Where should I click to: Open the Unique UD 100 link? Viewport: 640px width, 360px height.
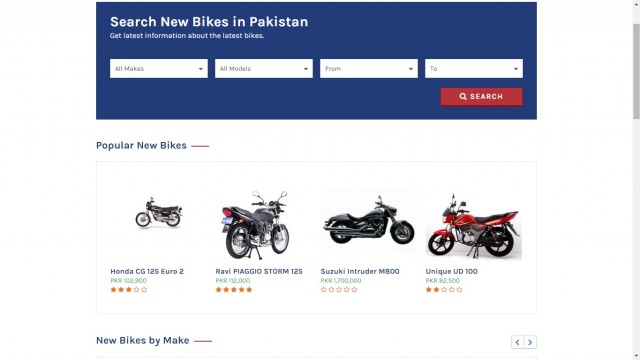[451, 271]
